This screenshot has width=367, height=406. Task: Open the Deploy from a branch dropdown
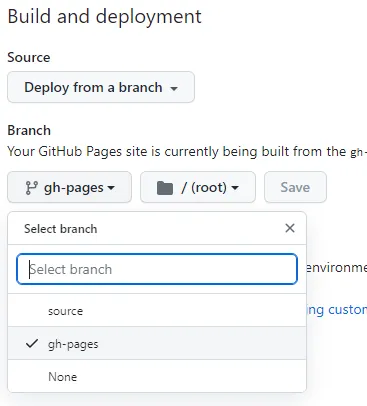coord(101,87)
